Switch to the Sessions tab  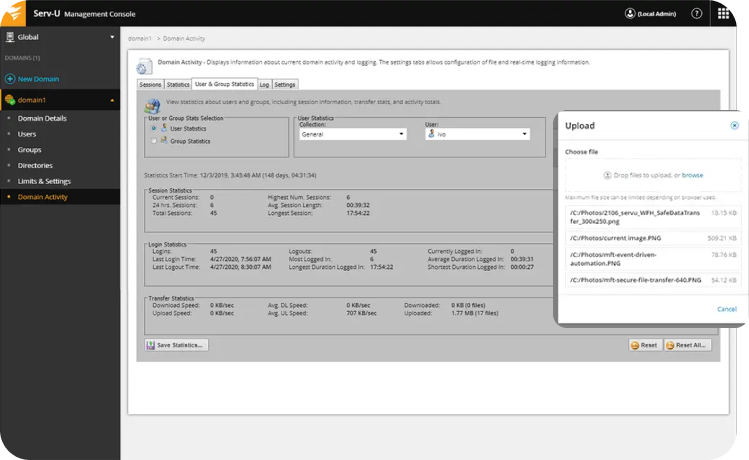click(150, 85)
